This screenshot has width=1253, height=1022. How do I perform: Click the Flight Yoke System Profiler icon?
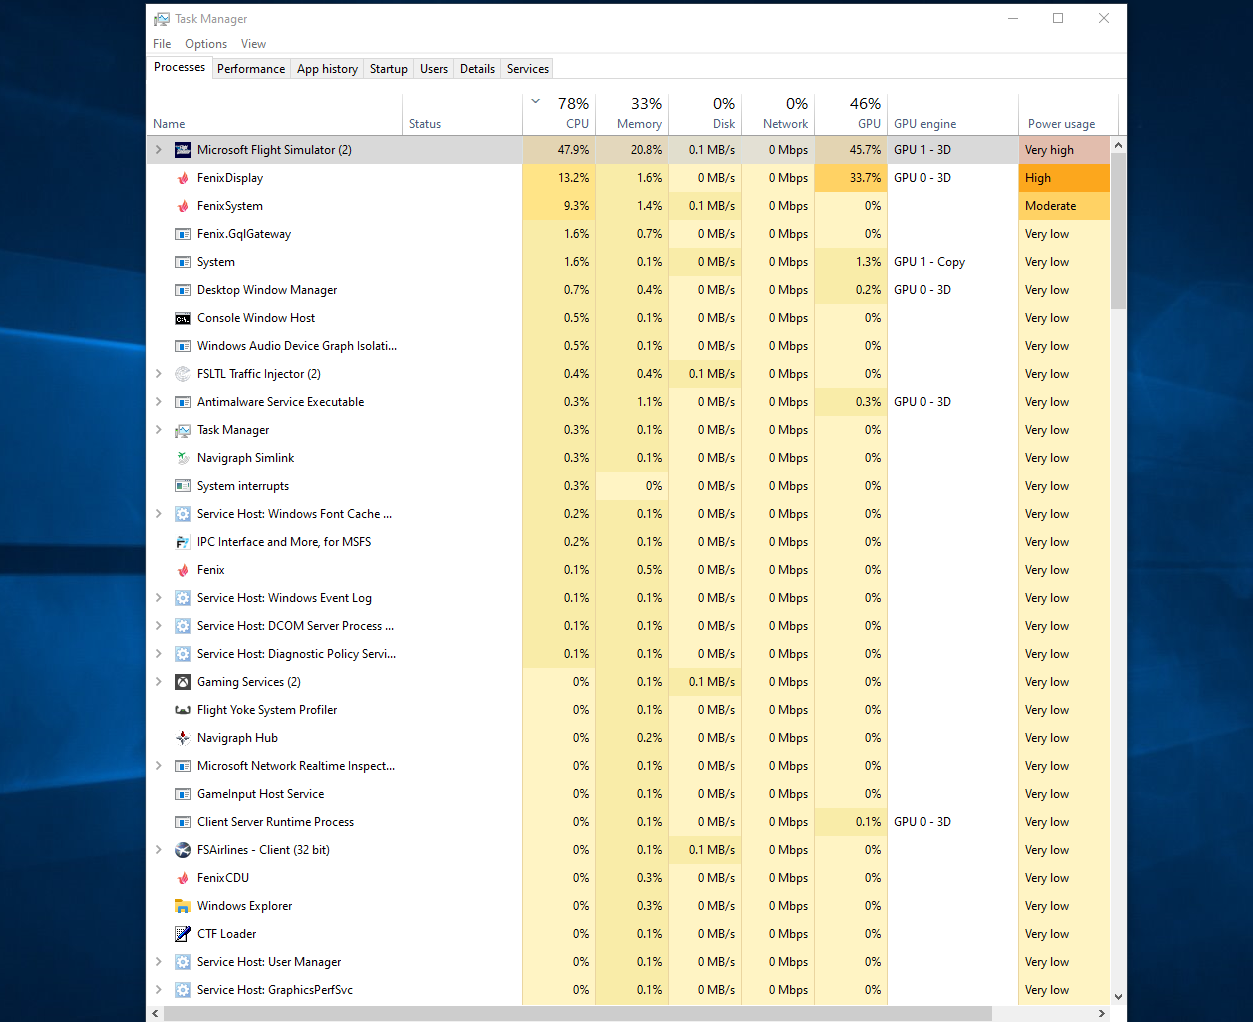[183, 710]
